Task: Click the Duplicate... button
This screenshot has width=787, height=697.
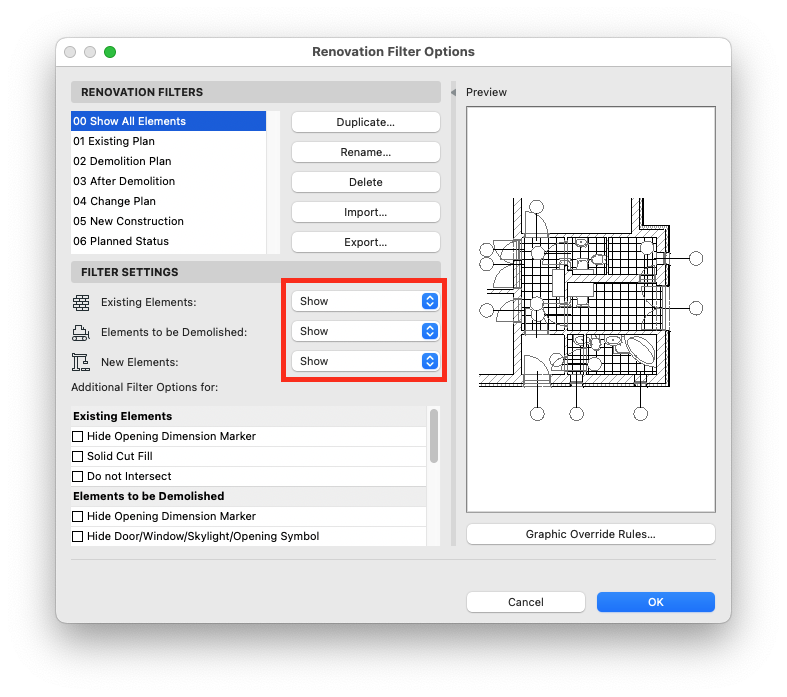Action: [x=365, y=122]
